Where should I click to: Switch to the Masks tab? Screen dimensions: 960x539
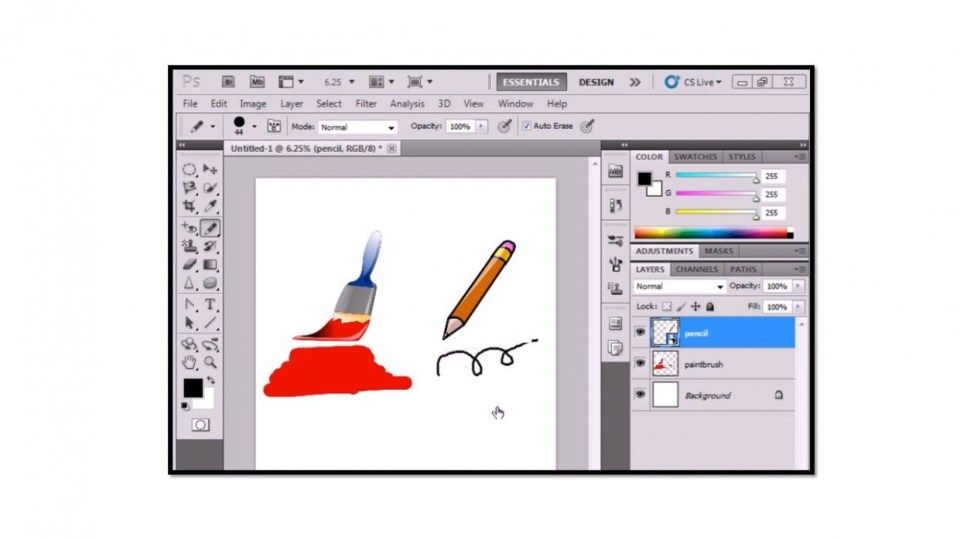tap(719, 251)
